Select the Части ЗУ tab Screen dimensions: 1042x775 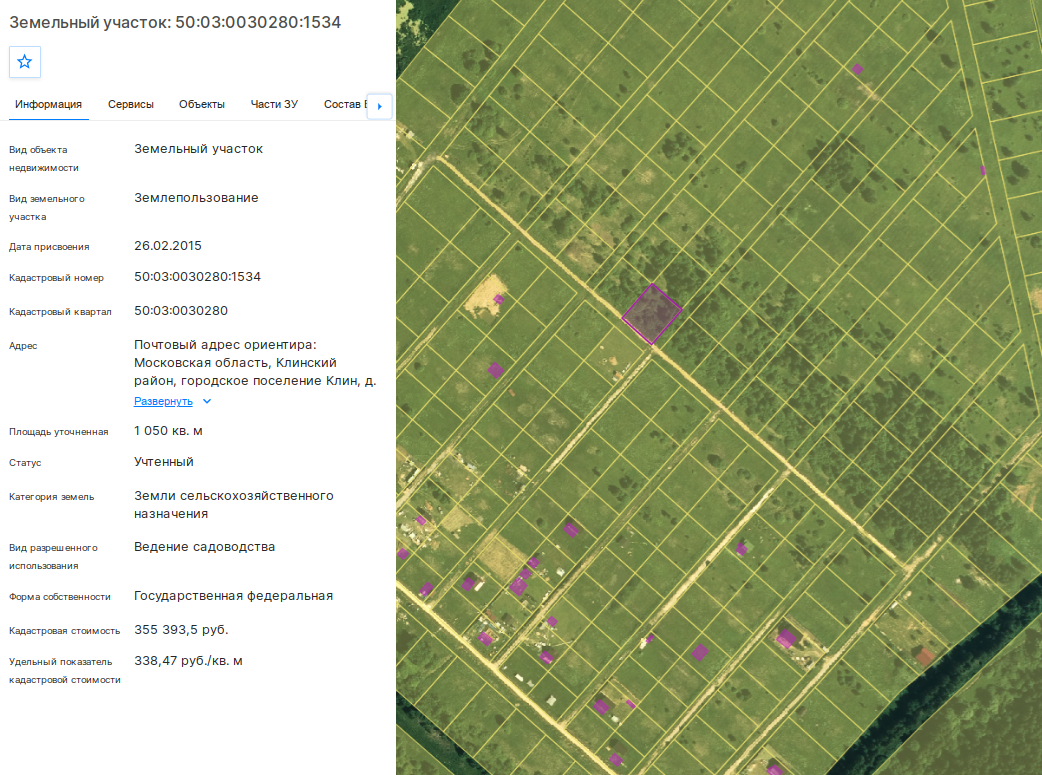(x=274, y=104)
